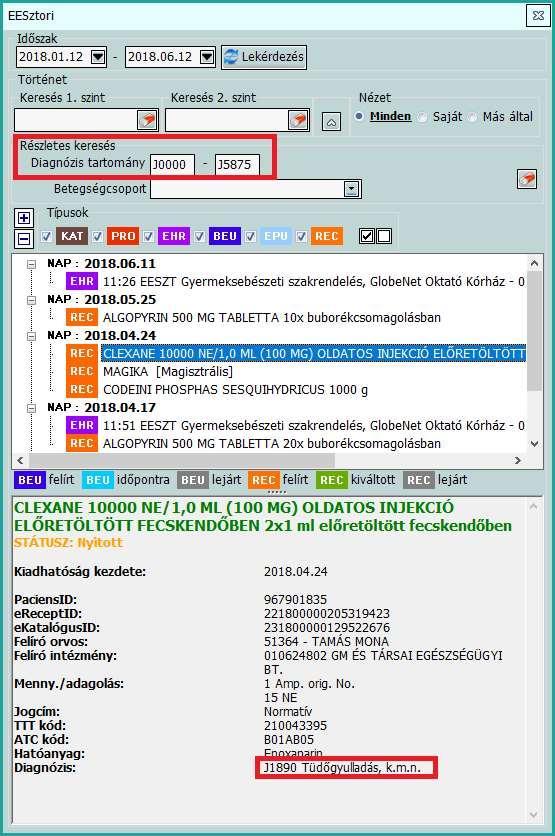Click the horizontal scroll-right arrow
Image resolution: width=555 pixels, height=836 pixels.
point(518,460)
